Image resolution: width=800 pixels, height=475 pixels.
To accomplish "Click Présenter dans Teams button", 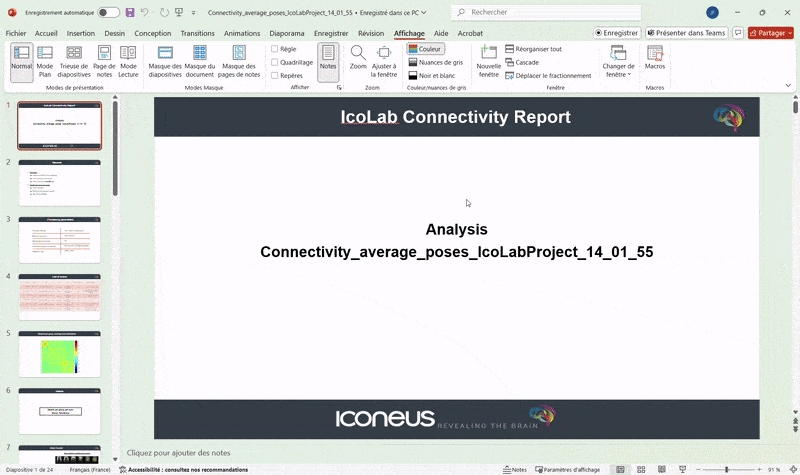I will (x=686, y=33).
